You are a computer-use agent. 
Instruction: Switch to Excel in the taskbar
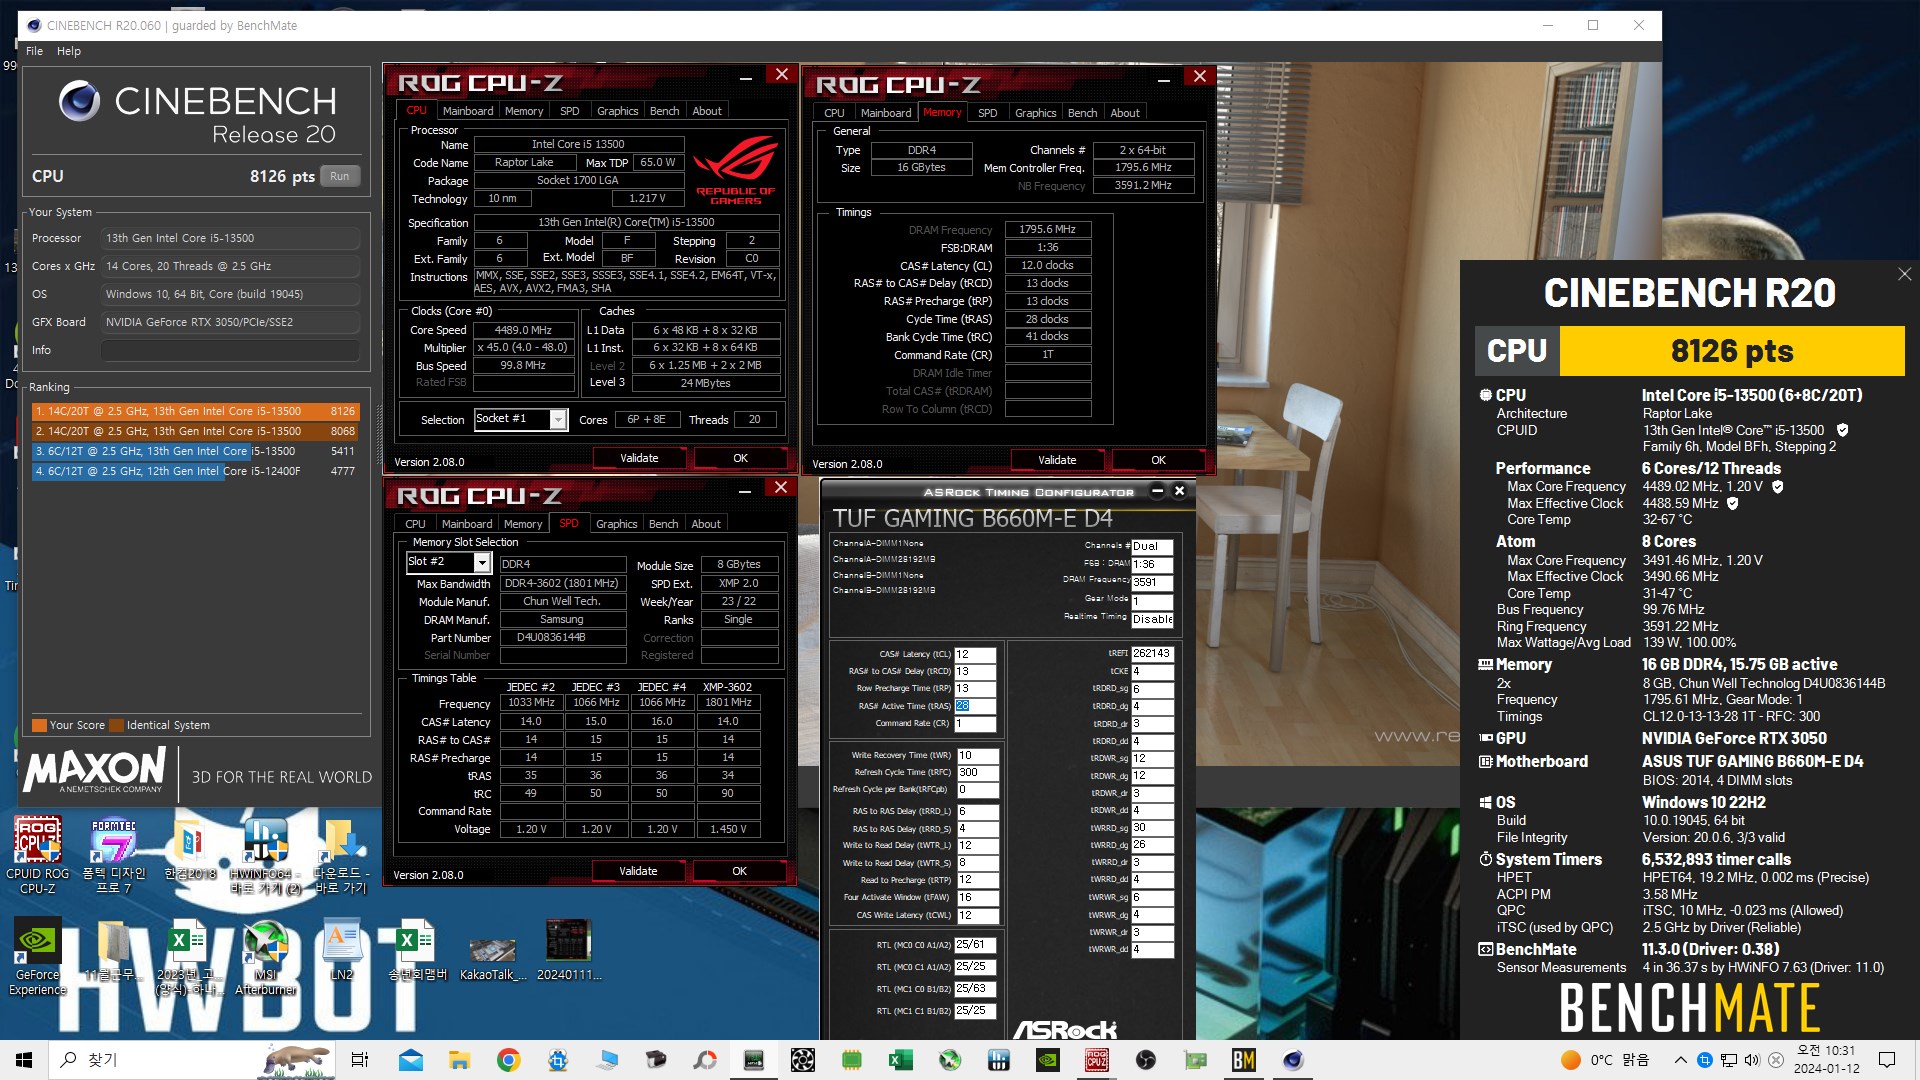pos(900,1060)
